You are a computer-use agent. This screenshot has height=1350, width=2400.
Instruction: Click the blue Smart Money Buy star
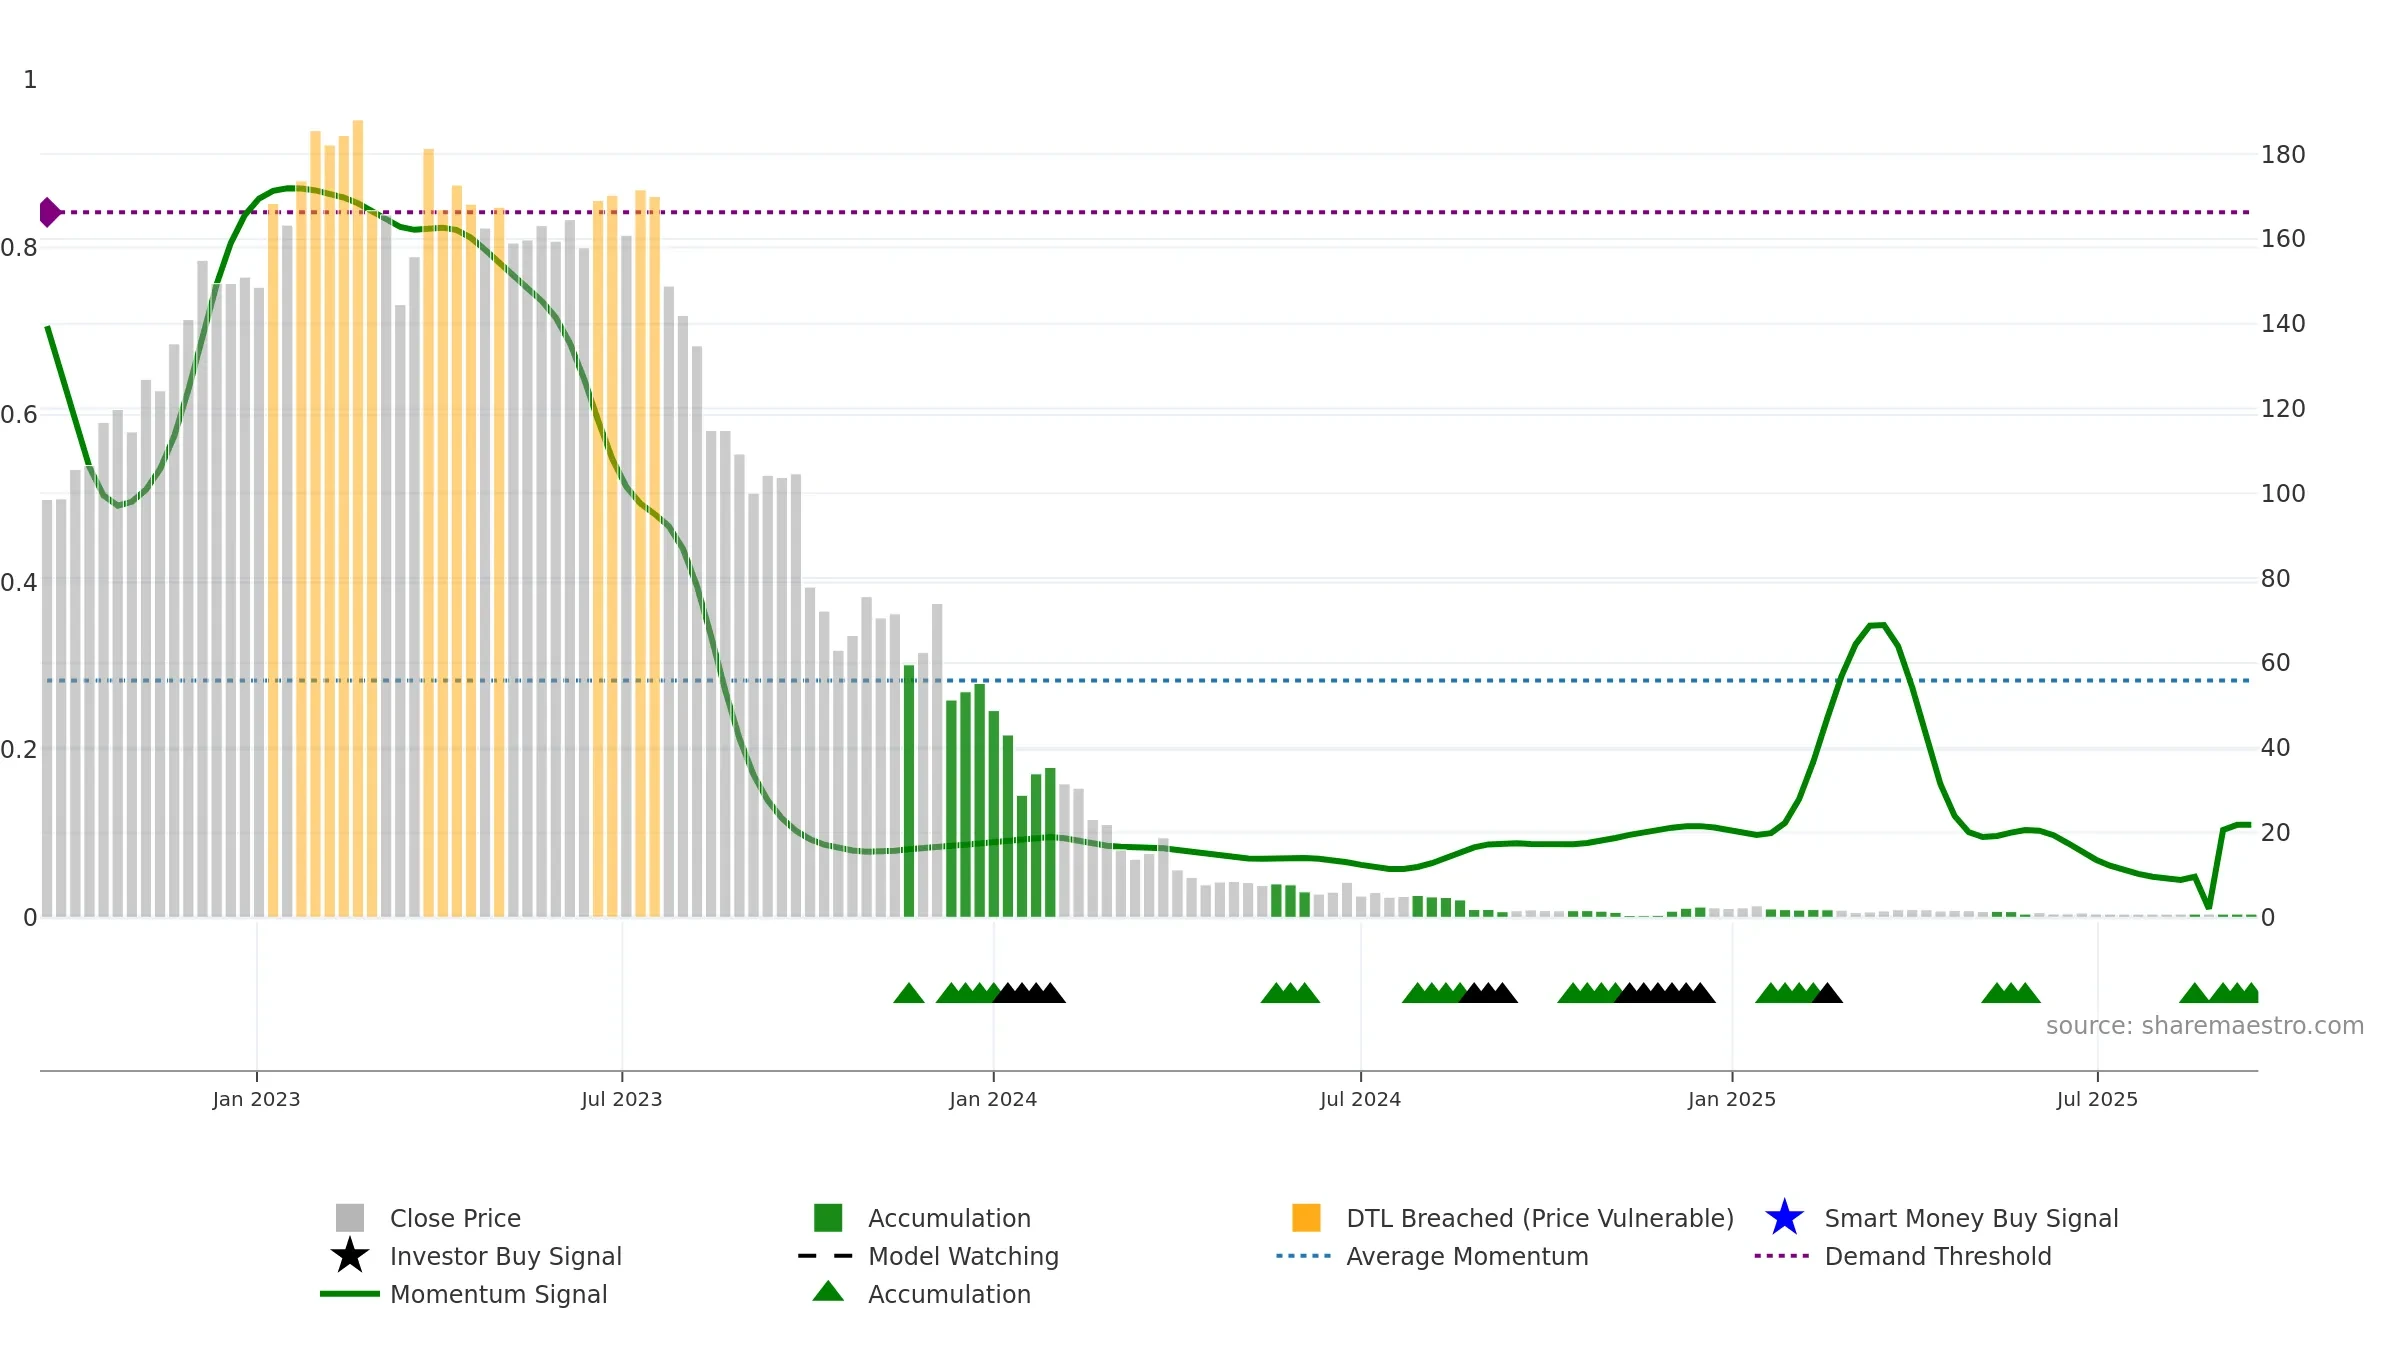coord(1784,1217)
